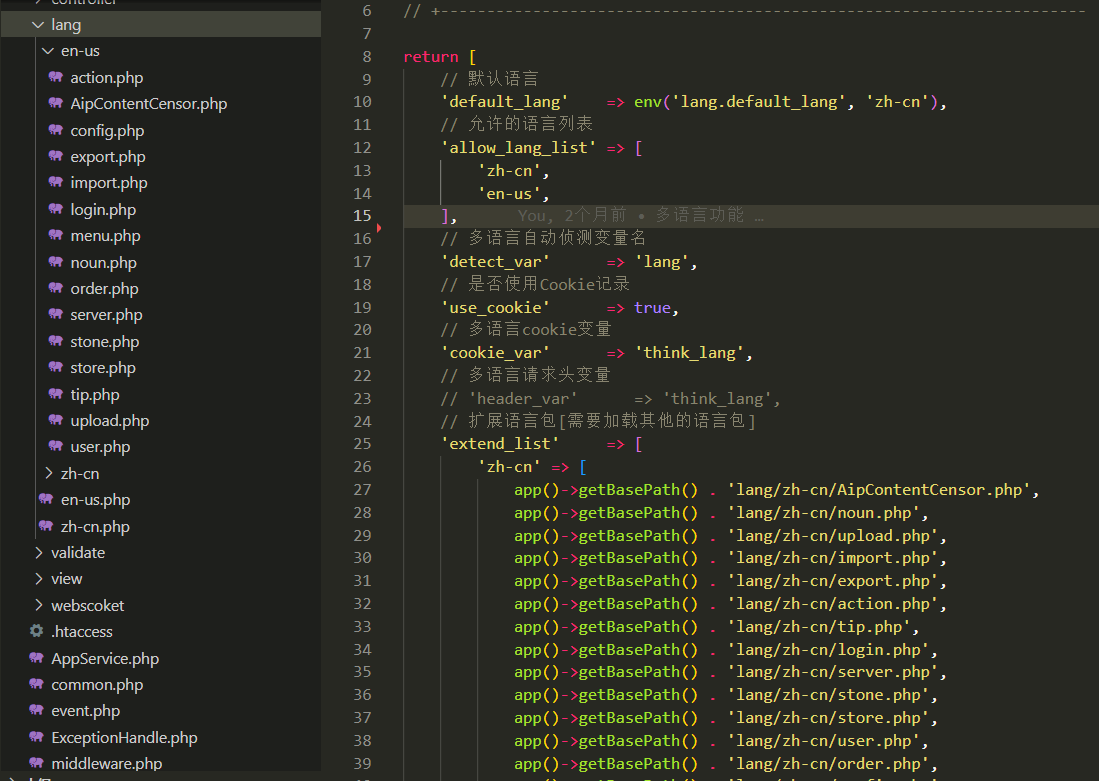Click the PHP icon beside upload.php

55,420
